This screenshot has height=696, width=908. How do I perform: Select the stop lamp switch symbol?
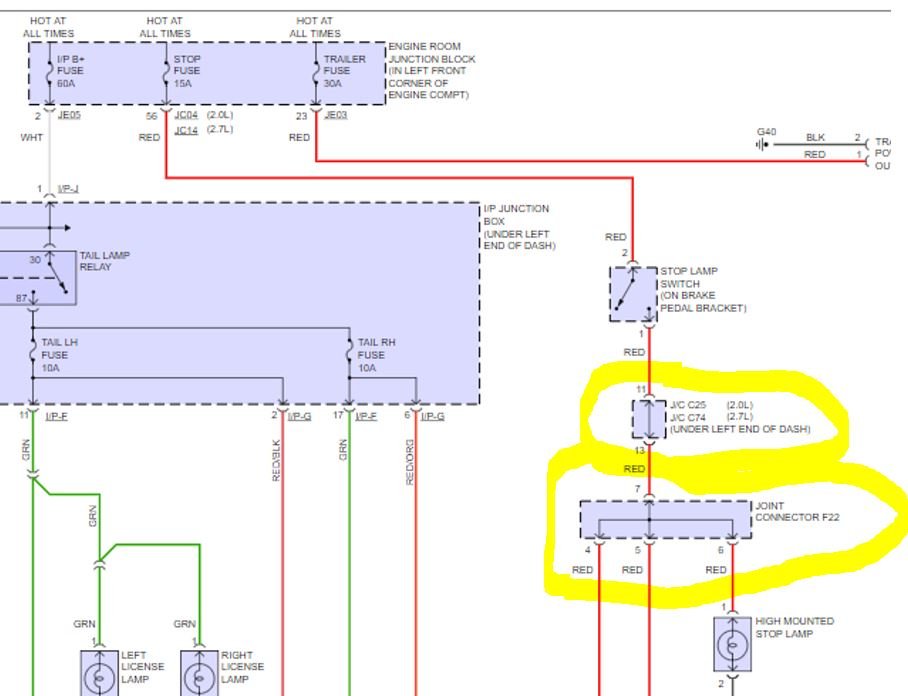633,293
